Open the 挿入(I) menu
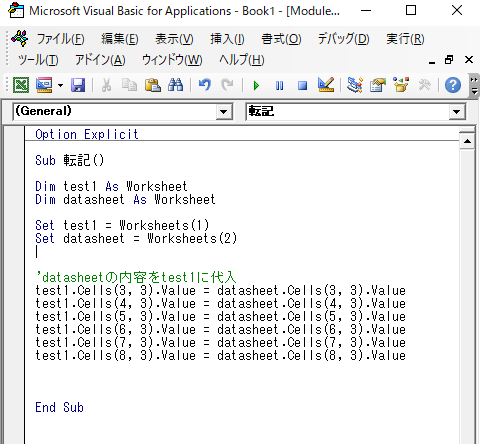The height and width of the screenshot is (444, 480). tap(227, 39)
